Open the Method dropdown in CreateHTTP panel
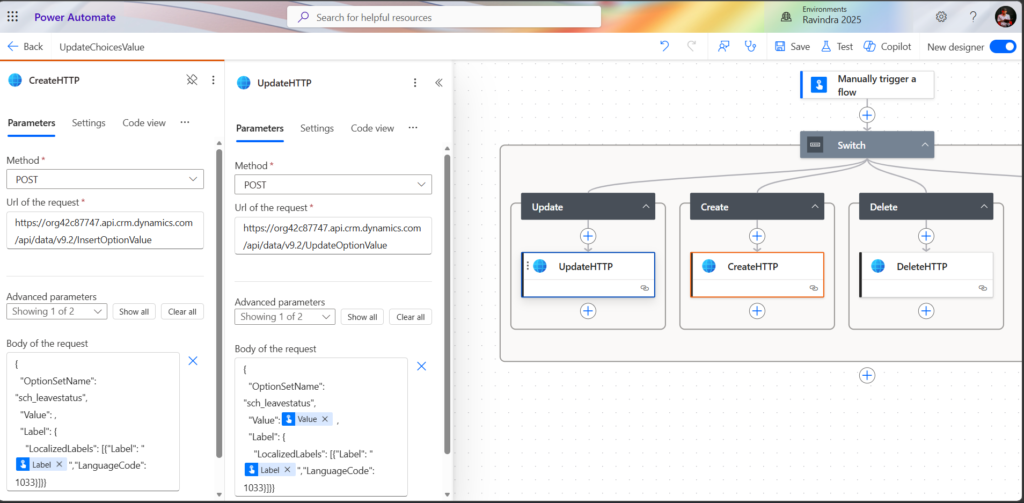The image size is (1024, 503). coord(105,179)
